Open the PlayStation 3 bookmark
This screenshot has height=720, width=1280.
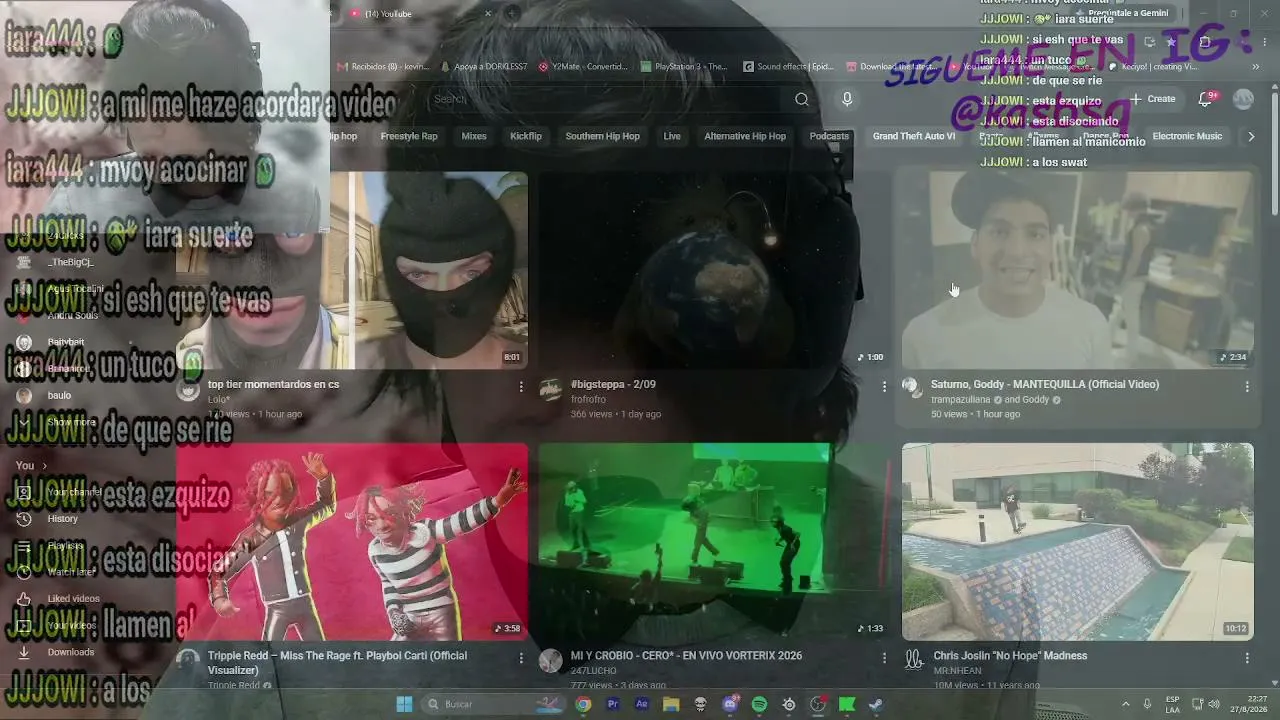[x=684, y=67]
